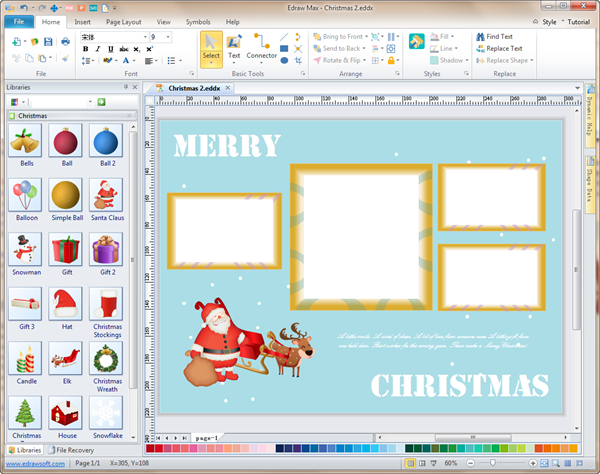Image resolution: width=600 pixels, height=474 pixels.
Task: Click the zoom out minus button
Action: coord(471,463)
